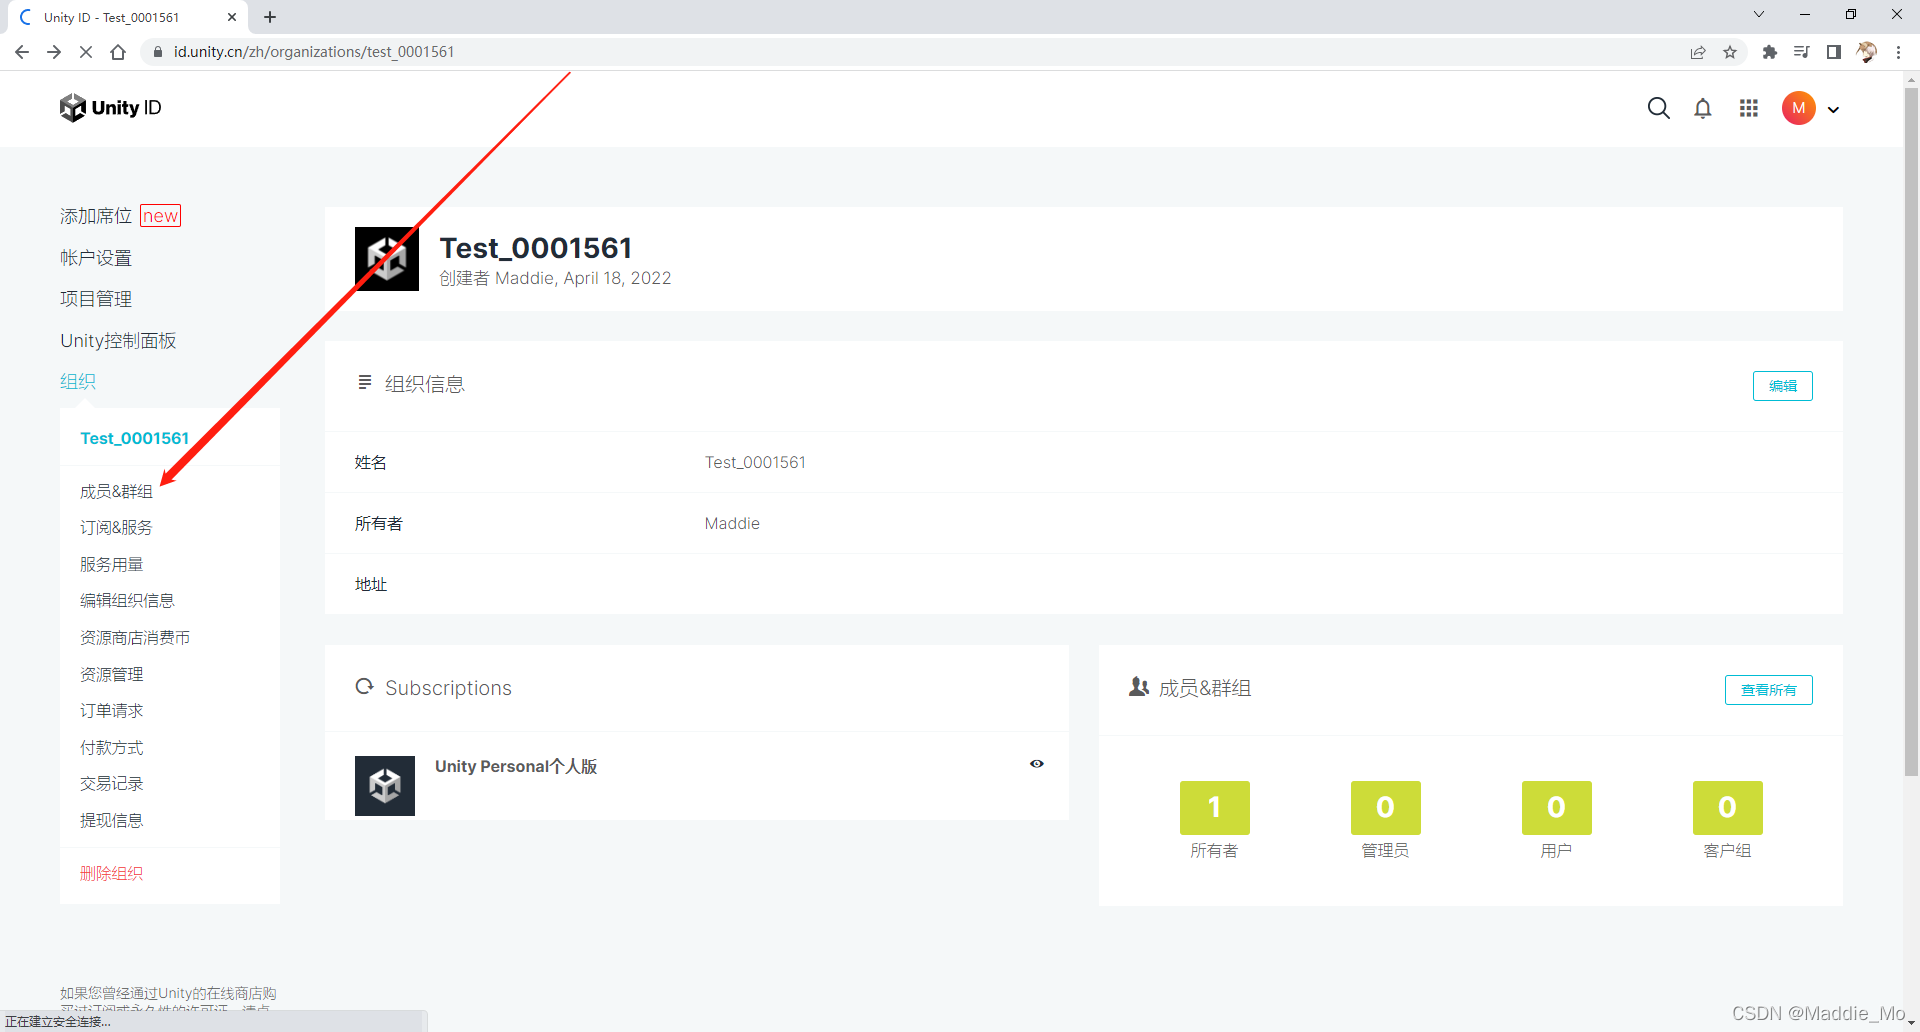Click the Test_0001561 organization logo
1920x1032 pixels.
pos(387,259)
